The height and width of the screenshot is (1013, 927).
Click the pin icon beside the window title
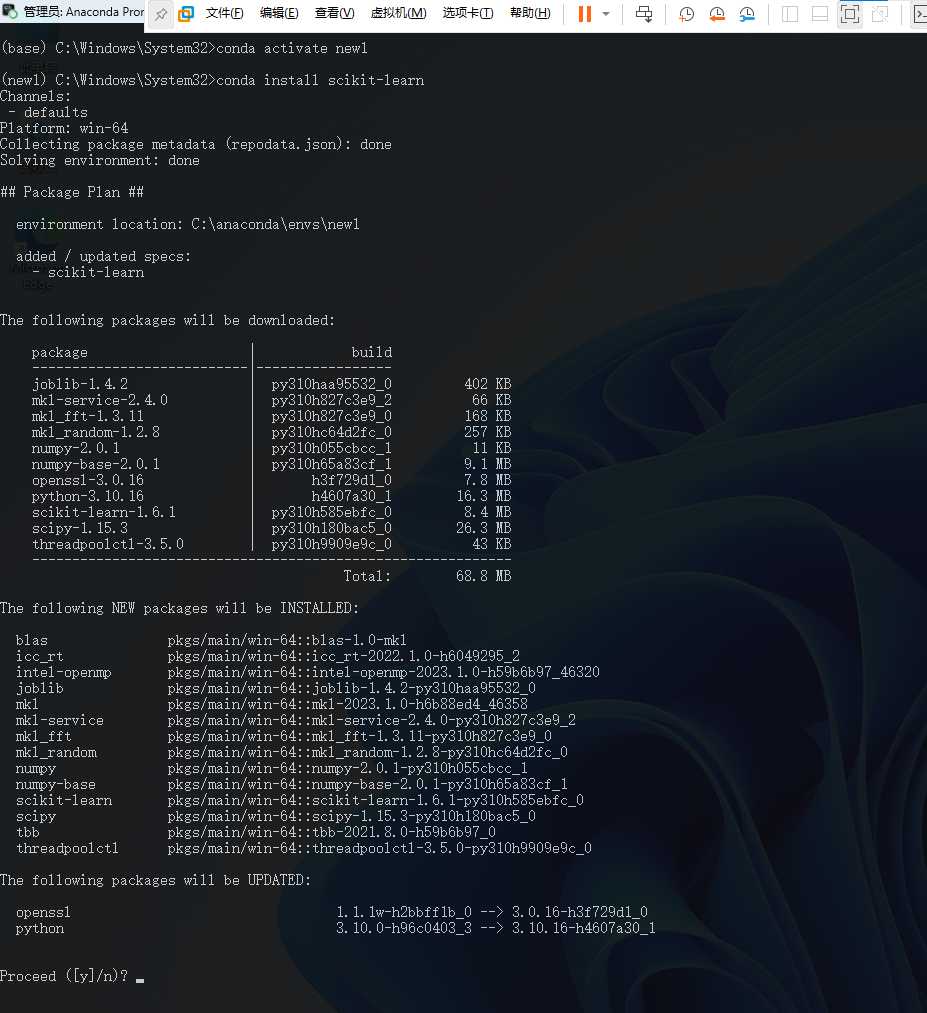(161, 14)
